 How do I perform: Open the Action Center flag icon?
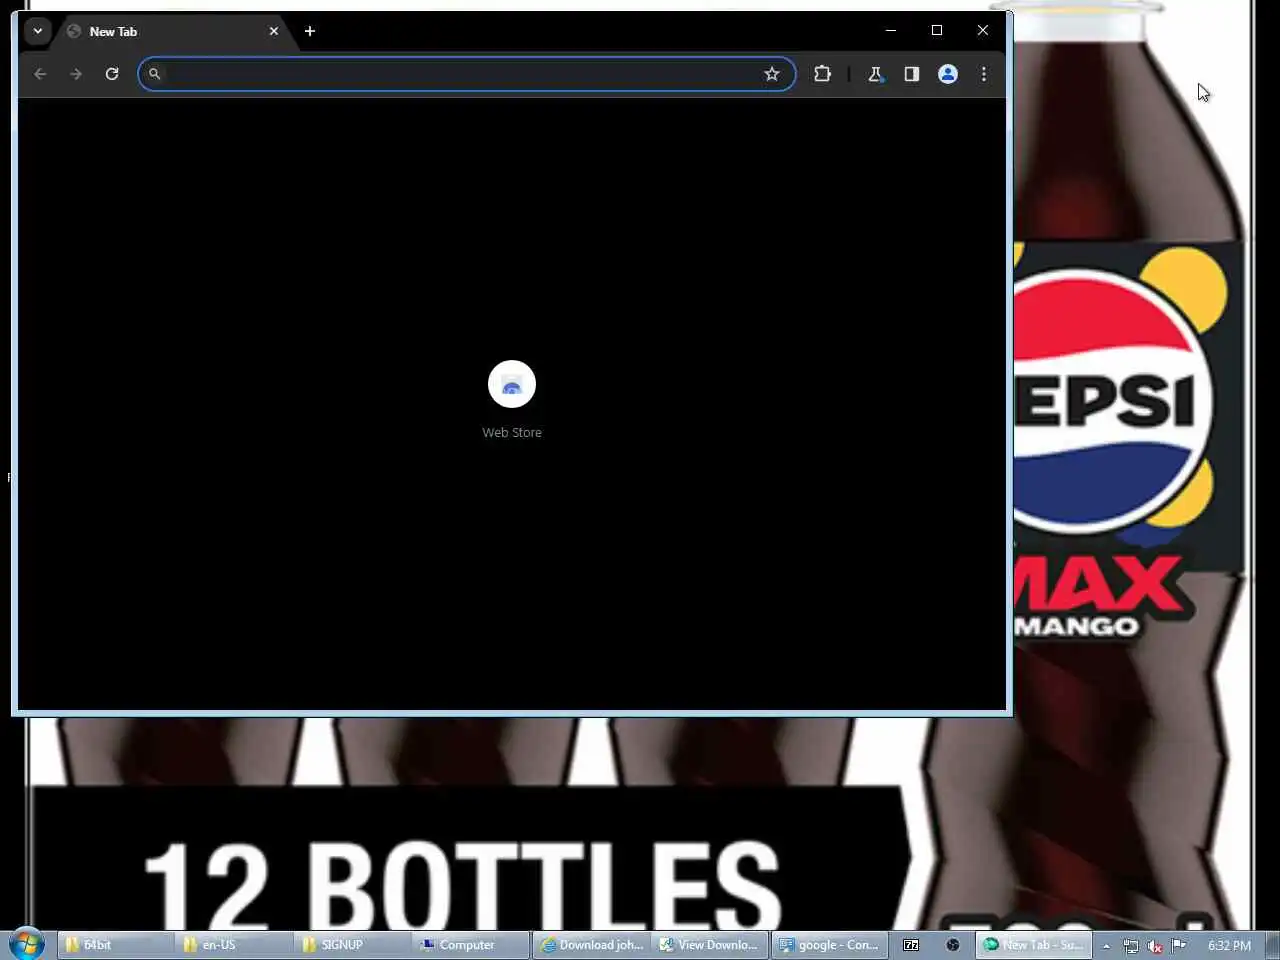click(x=1179, y=945)
